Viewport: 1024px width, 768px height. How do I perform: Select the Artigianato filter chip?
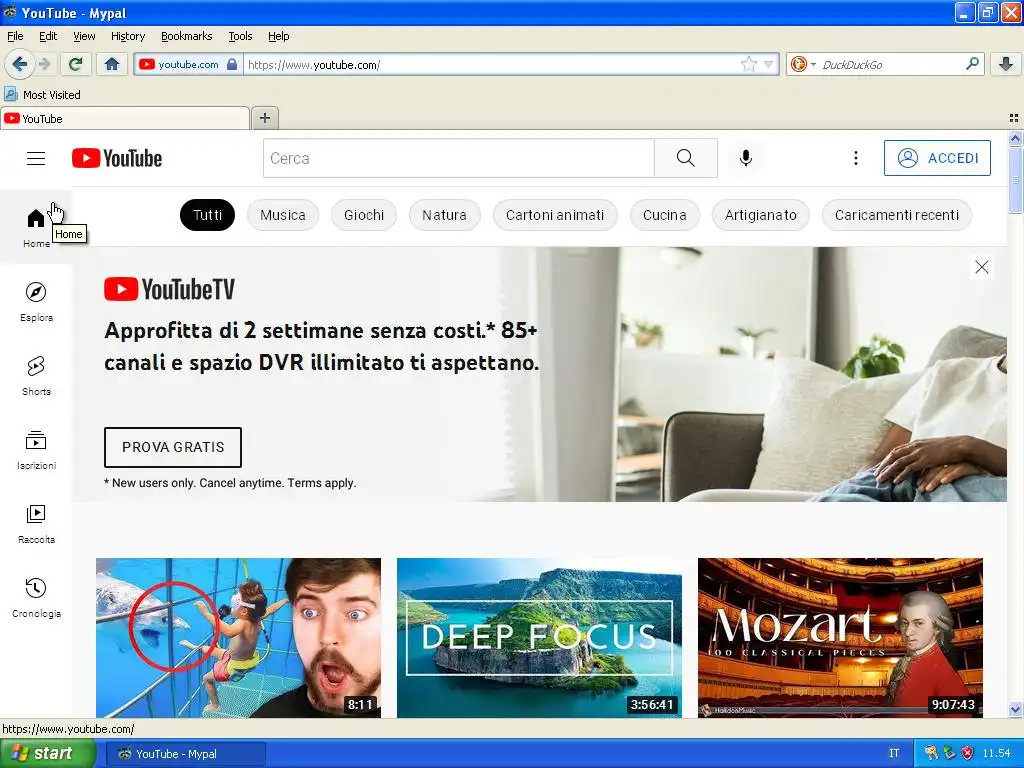(x=761, y=215)
